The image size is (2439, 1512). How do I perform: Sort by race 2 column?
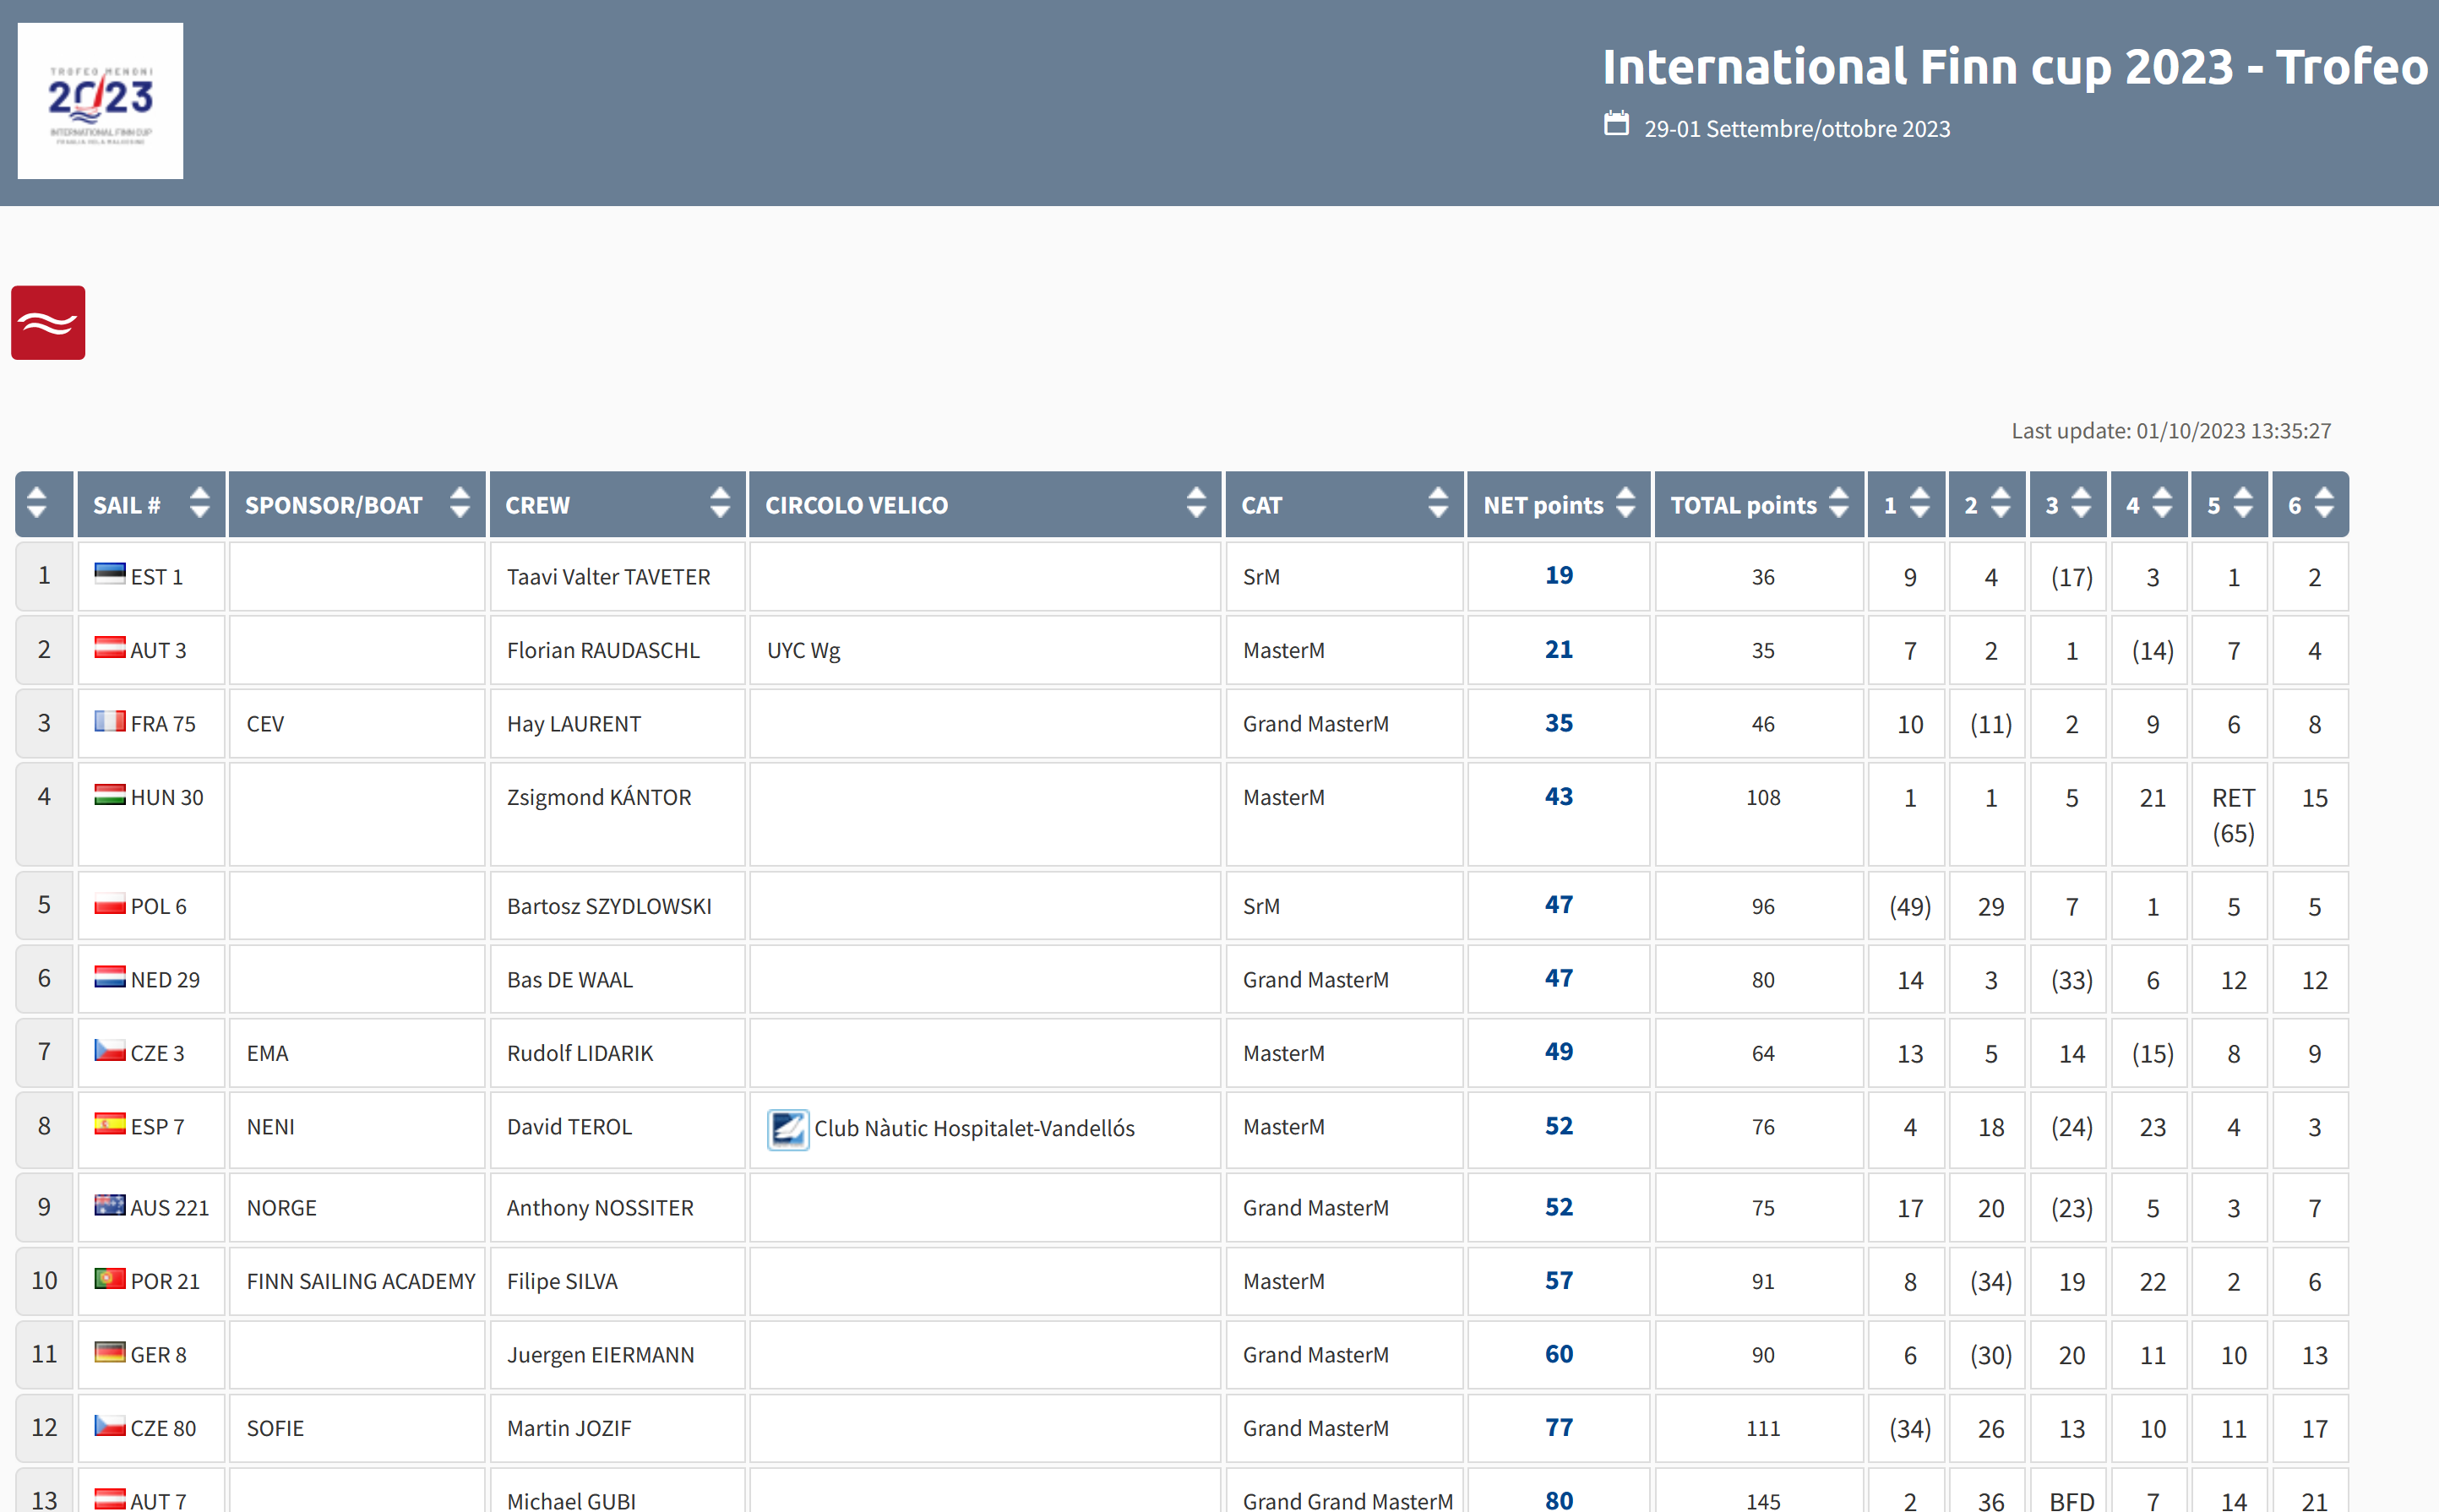point(2001,503)
